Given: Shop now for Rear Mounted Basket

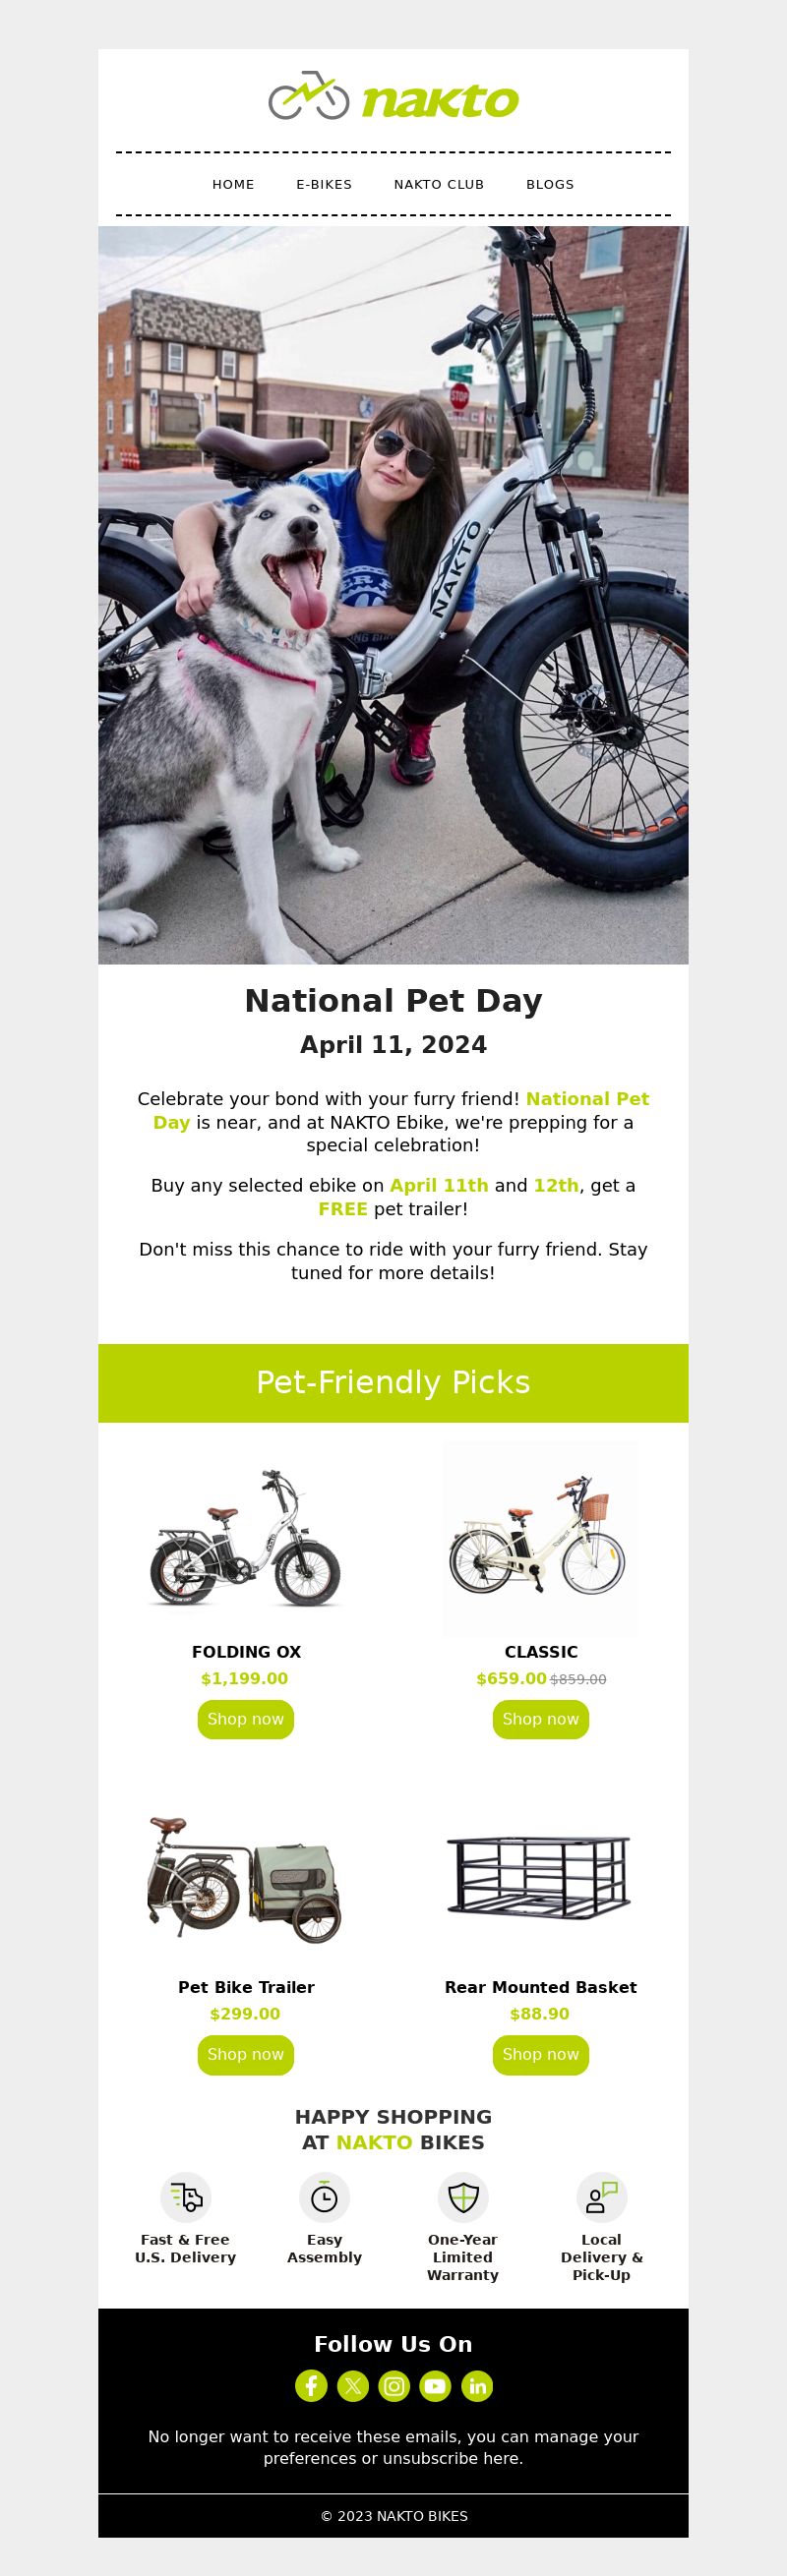Looking at the screenshot, I should [x=541, y=2054].
